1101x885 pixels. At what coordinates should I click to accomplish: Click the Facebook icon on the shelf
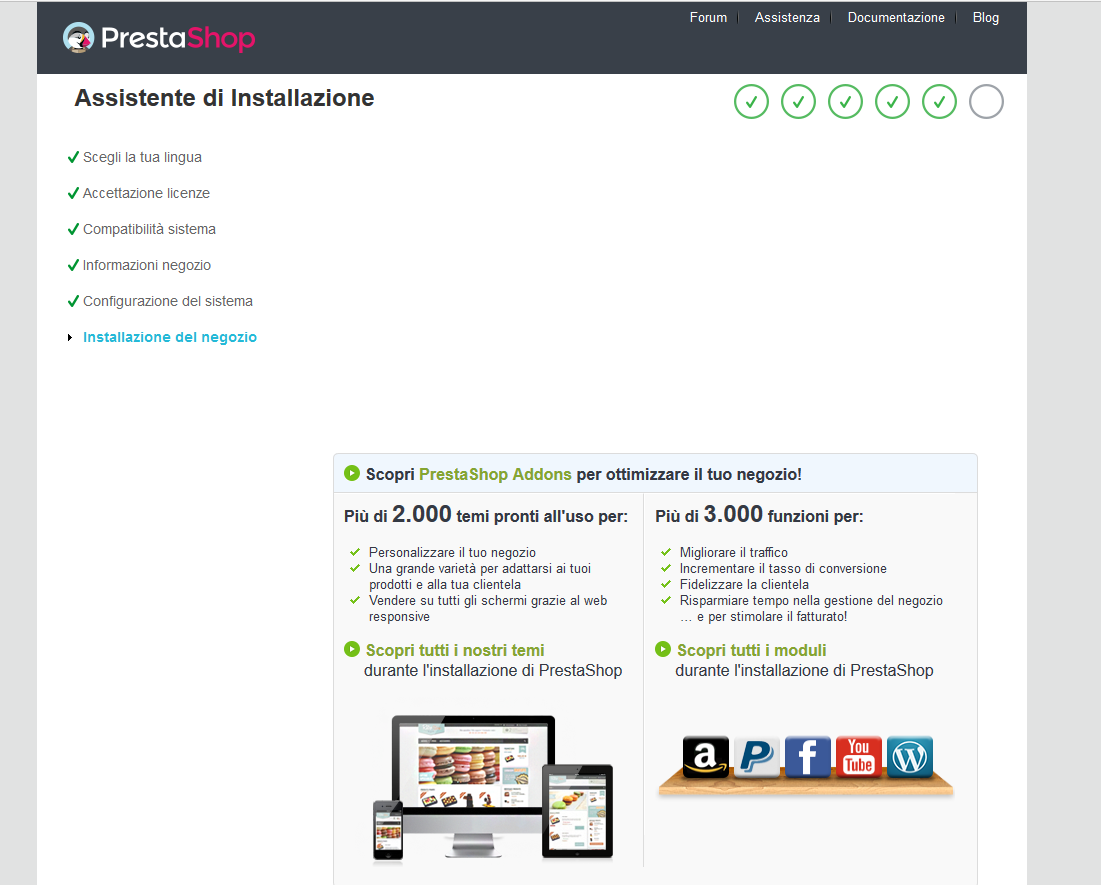coord(807,756)
